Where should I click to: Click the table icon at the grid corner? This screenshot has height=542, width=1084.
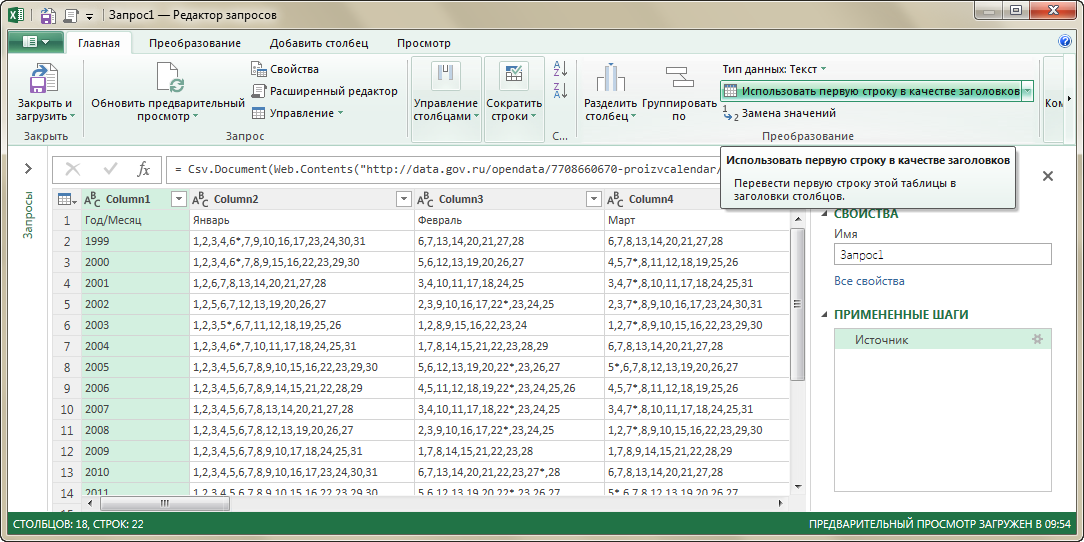tap(65, 199)
